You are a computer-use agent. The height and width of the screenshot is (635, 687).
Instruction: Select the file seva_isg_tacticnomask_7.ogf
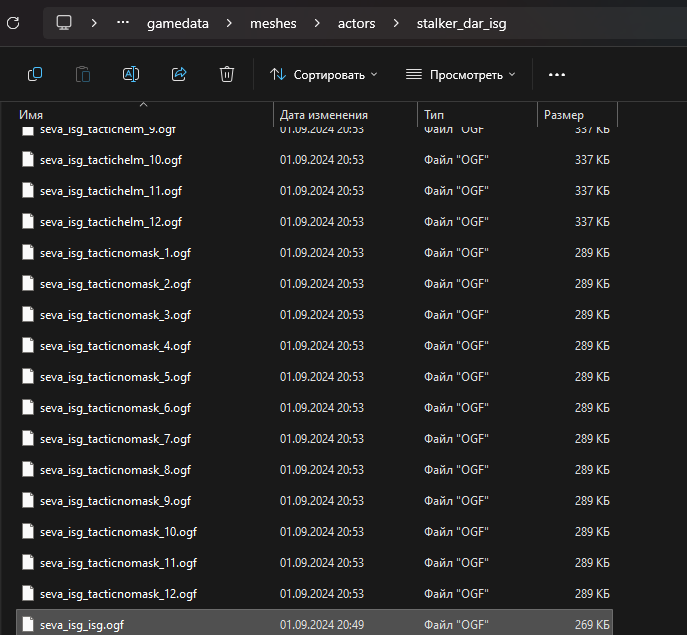(115, 439)
